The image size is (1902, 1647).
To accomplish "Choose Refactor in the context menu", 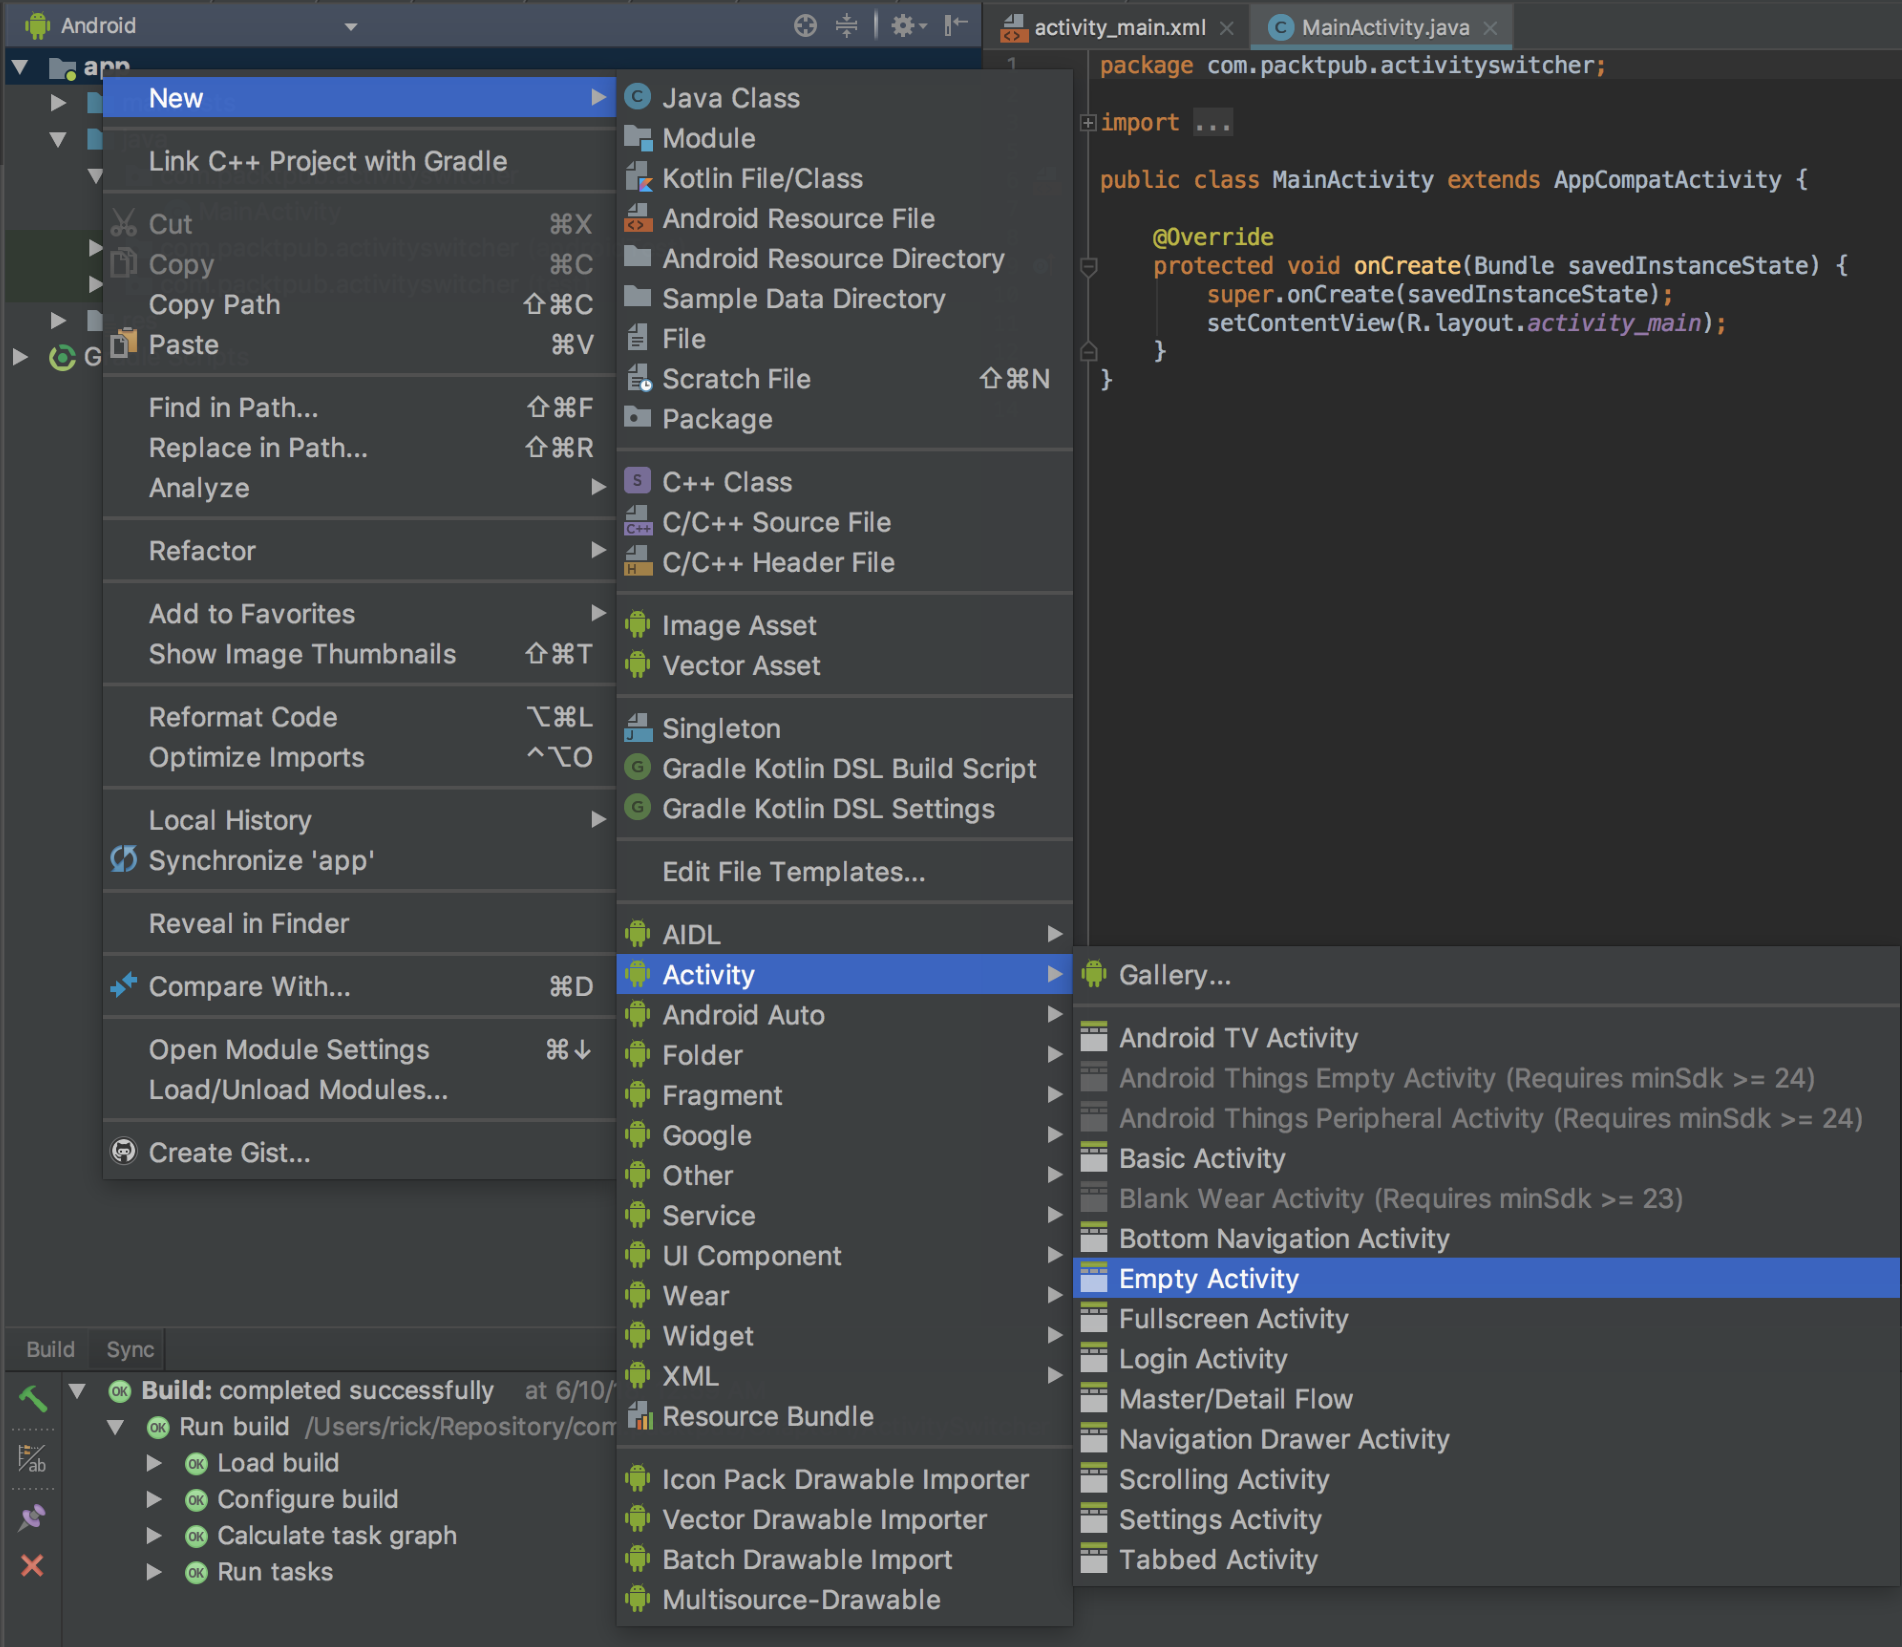I will pos(359,550).
